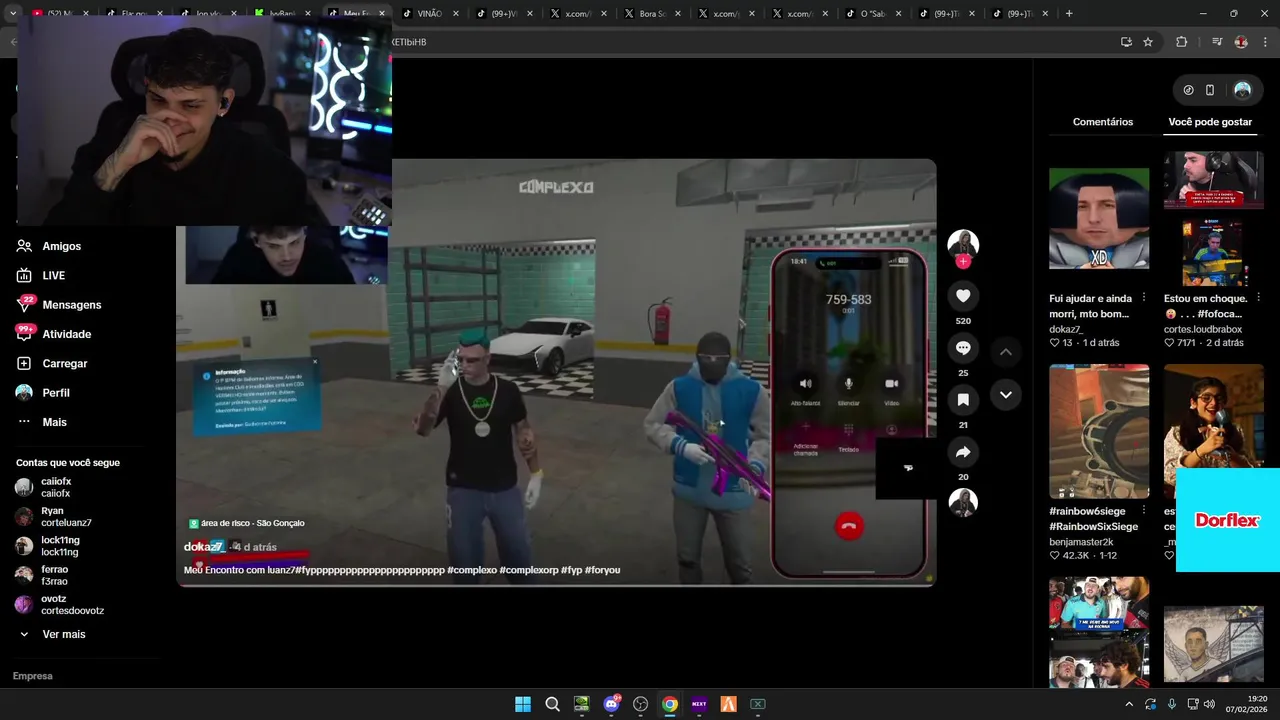Open the #rainbow6siege video thumbnail
The height and width of the screenshot is (720, 1280).
[1099, 432]
